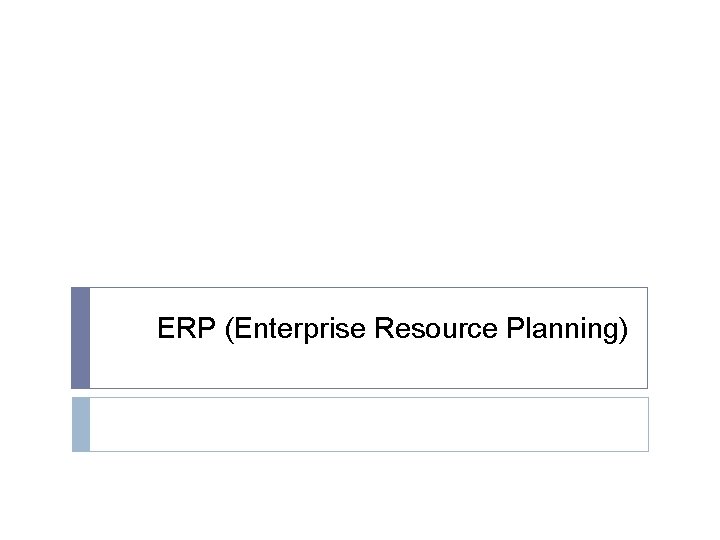Click the white margin right of the title box
The width and height of the screenshot is (720, 540).
tap(684, 338)
